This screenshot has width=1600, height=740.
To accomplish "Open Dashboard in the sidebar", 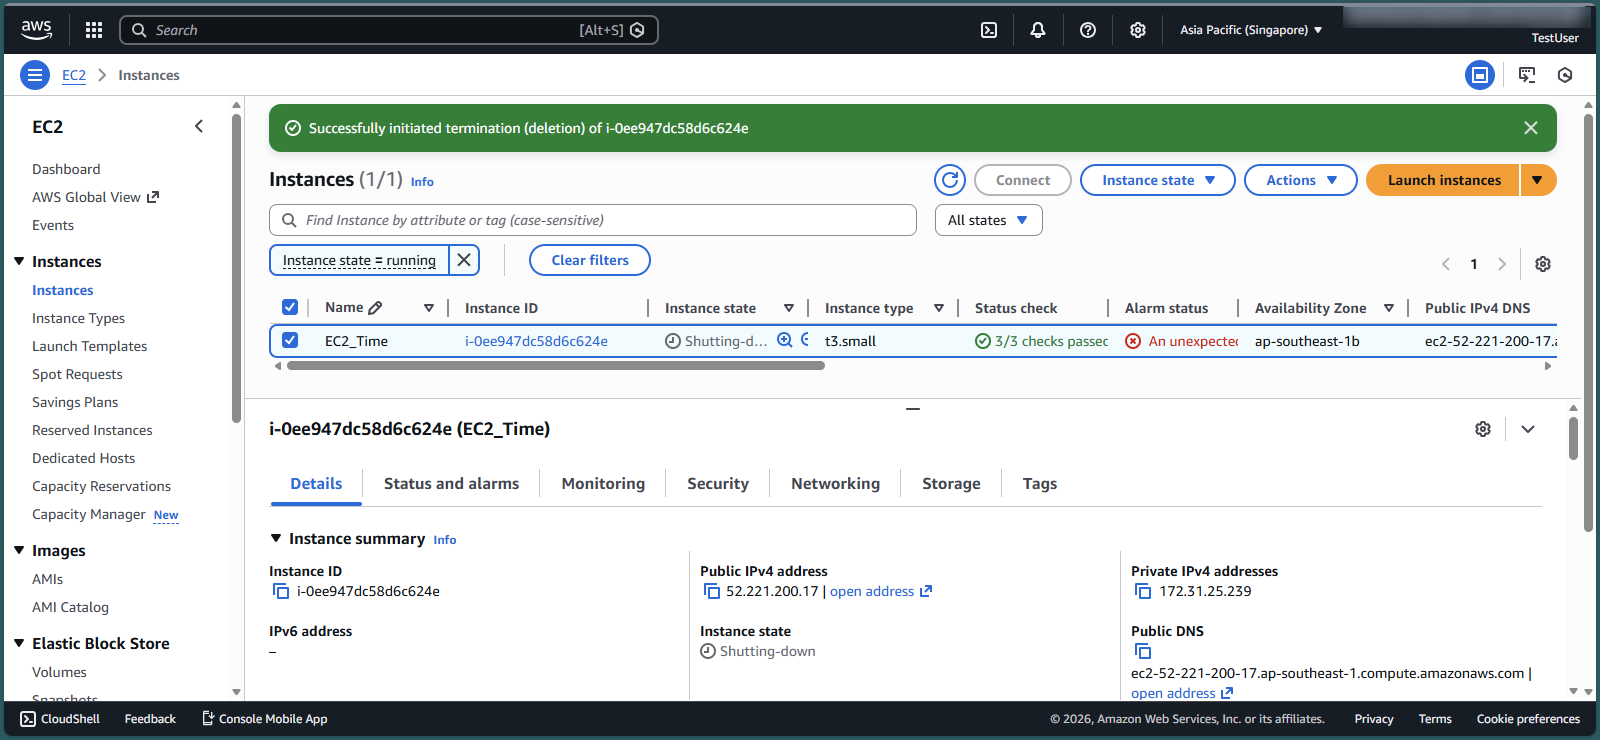I will [66, 169].
